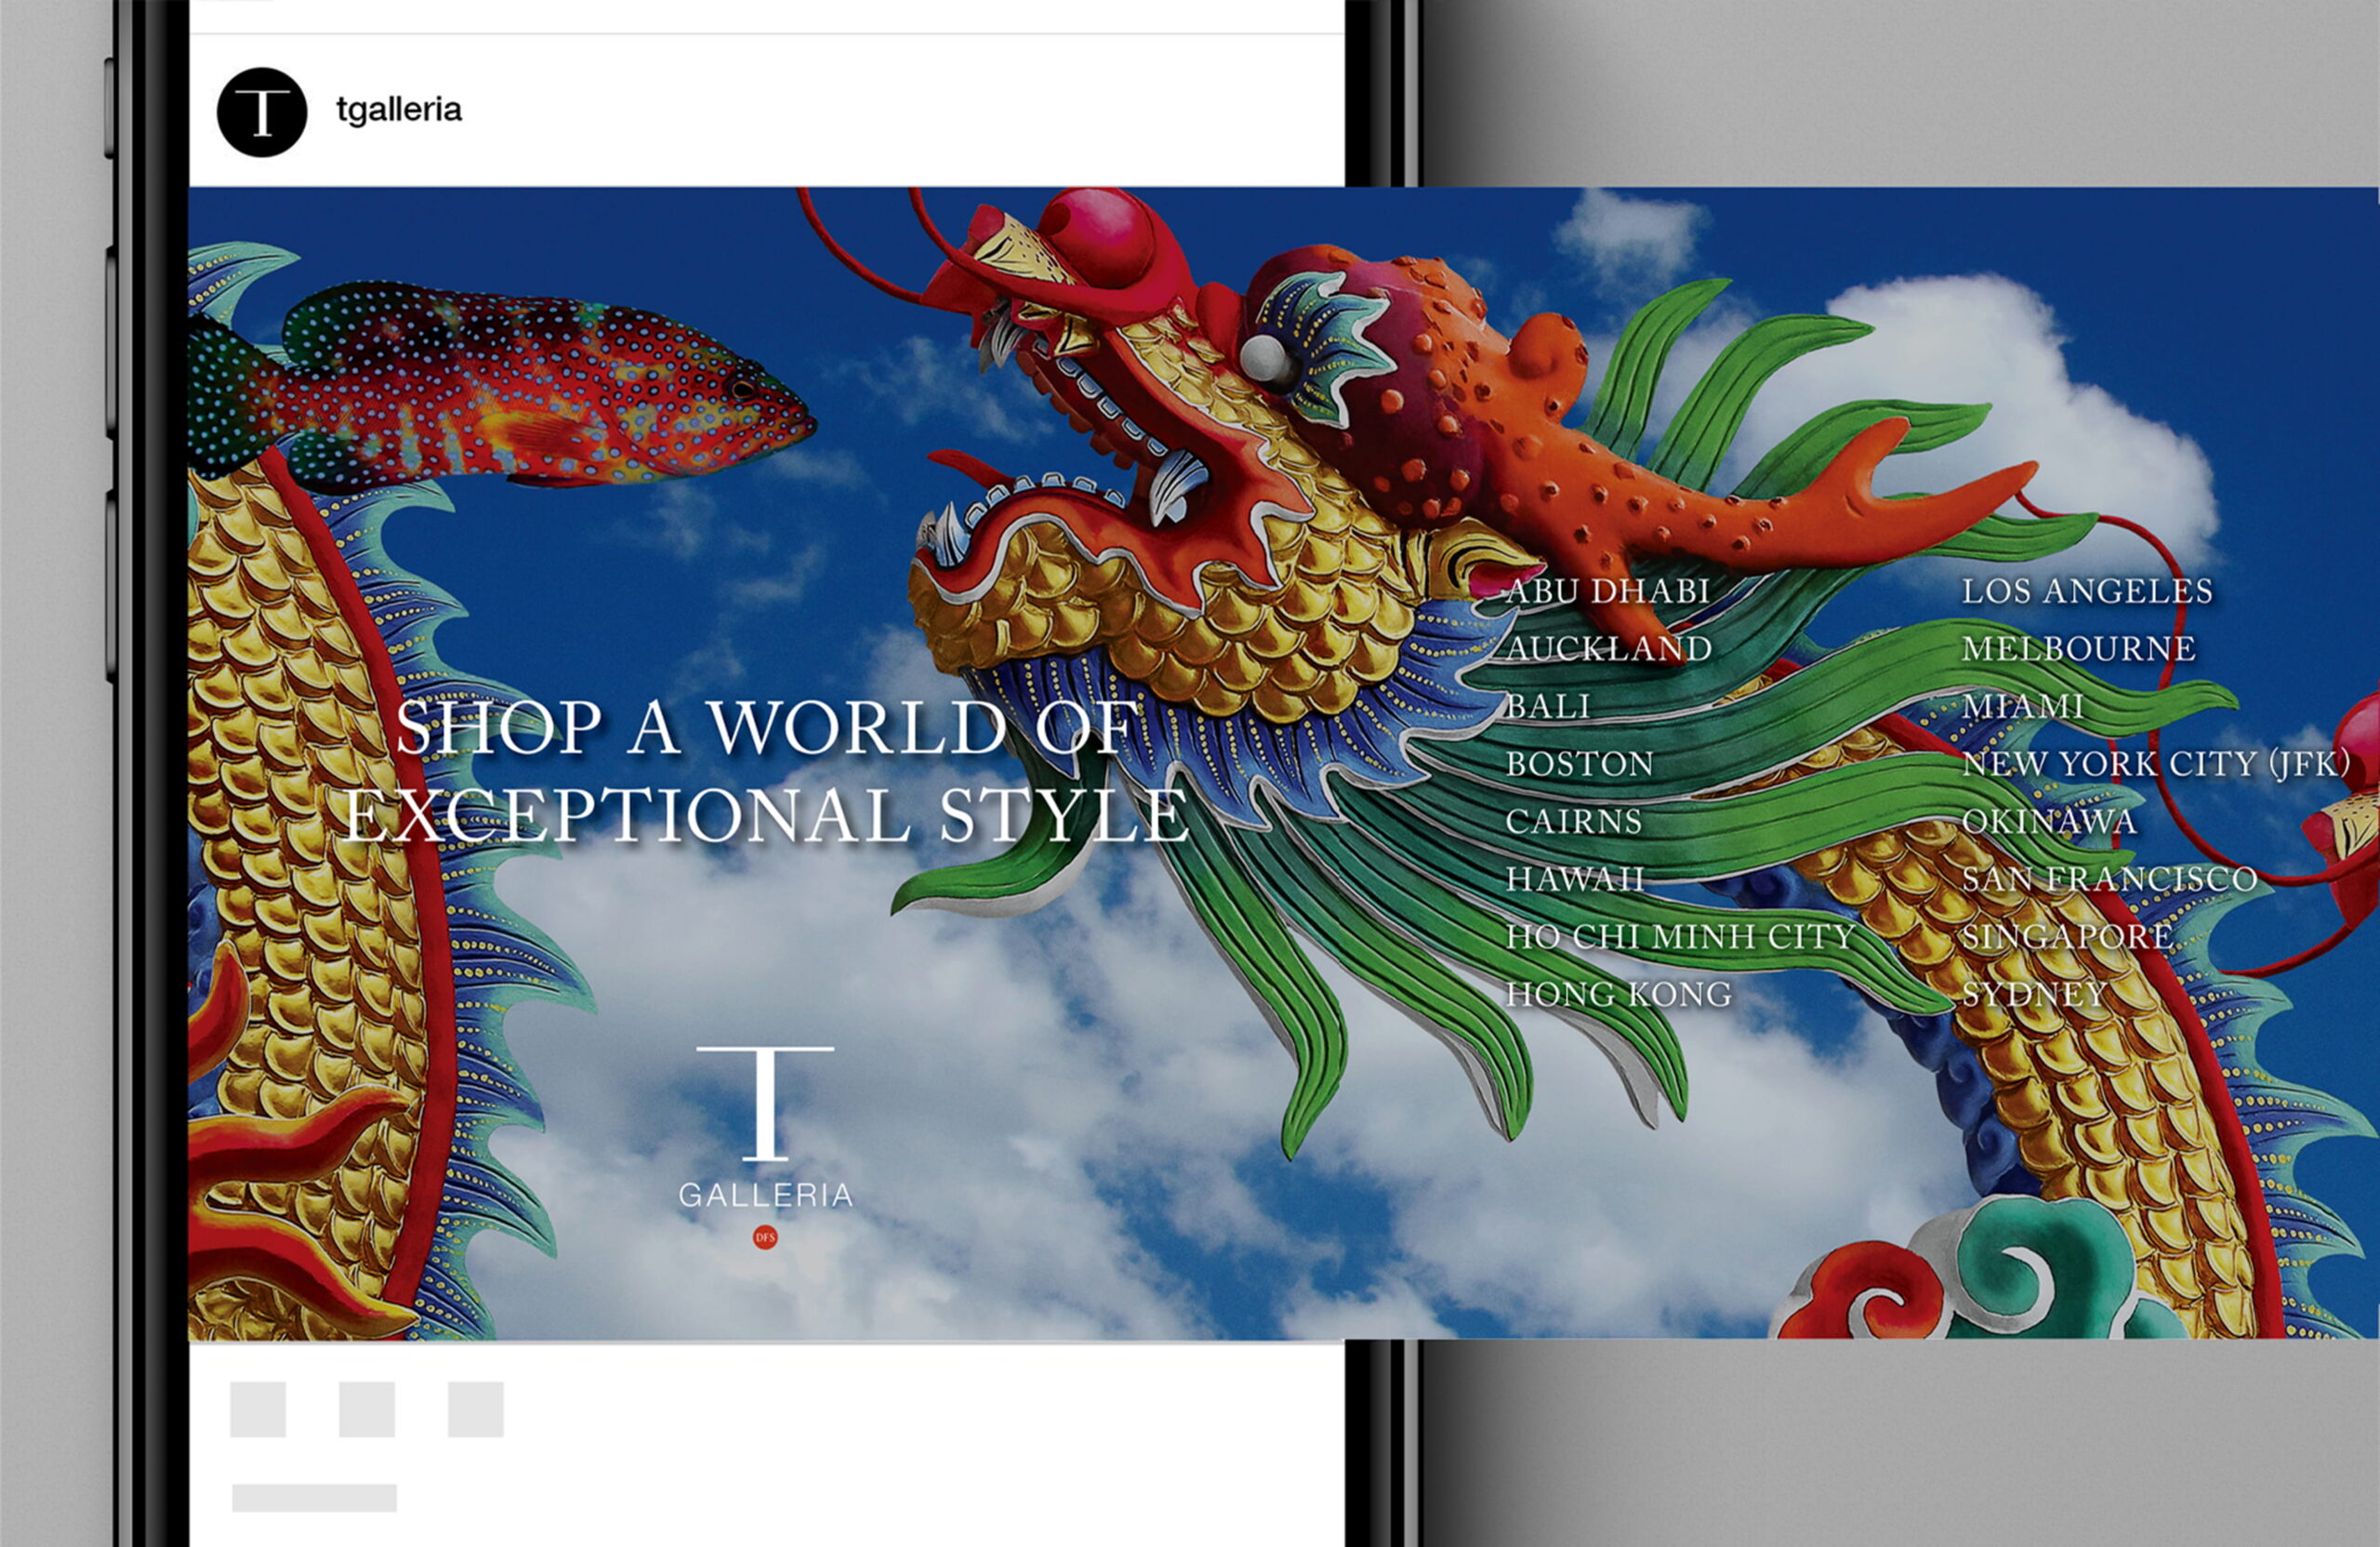Pick OKINAWA in the city list
The width and height of the screenshot is (2380, 1547).
[x=2049, y=821]
